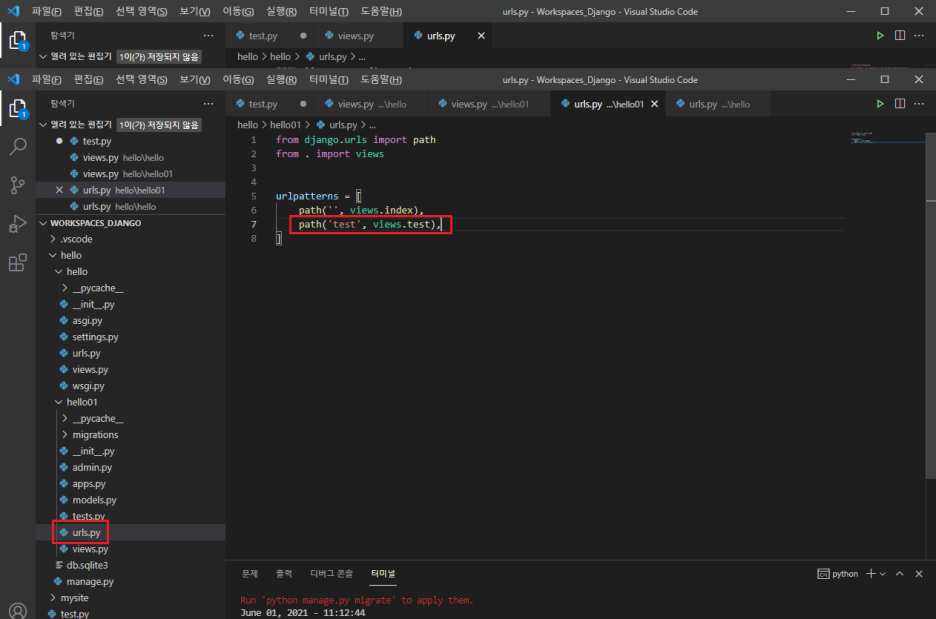
Task: Open the Run and Debug view
Action: coord(18,224)
